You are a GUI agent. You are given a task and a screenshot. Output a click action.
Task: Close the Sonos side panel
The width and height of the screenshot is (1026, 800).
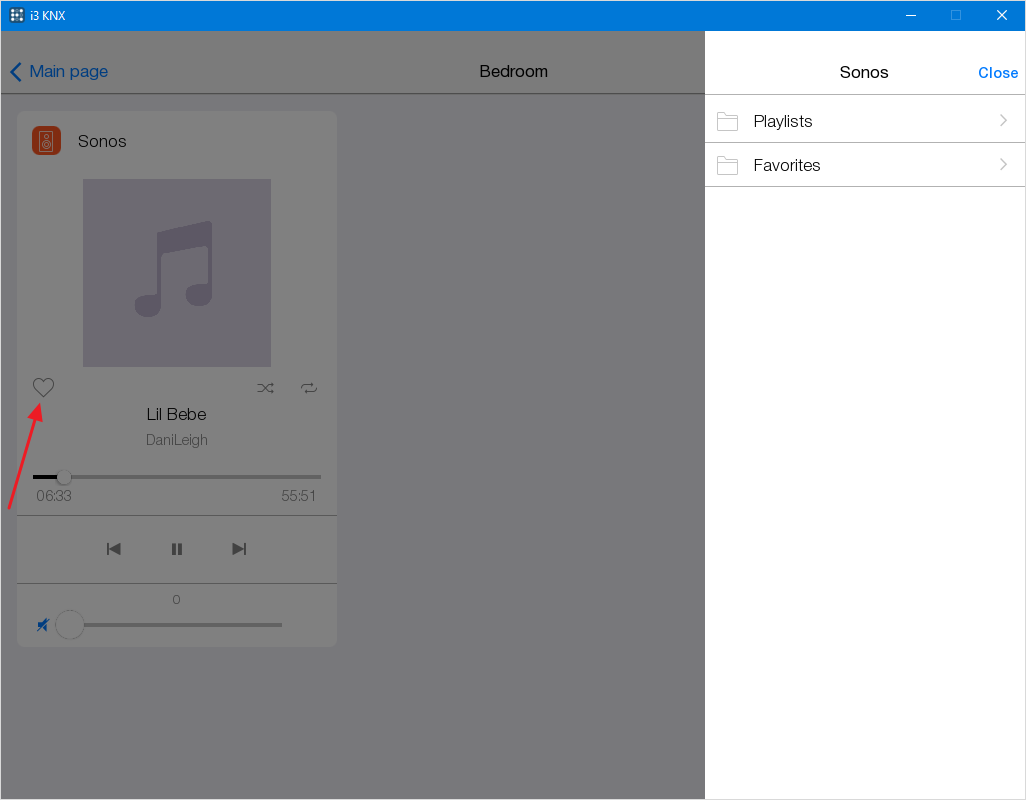click(x=997, y=73)
